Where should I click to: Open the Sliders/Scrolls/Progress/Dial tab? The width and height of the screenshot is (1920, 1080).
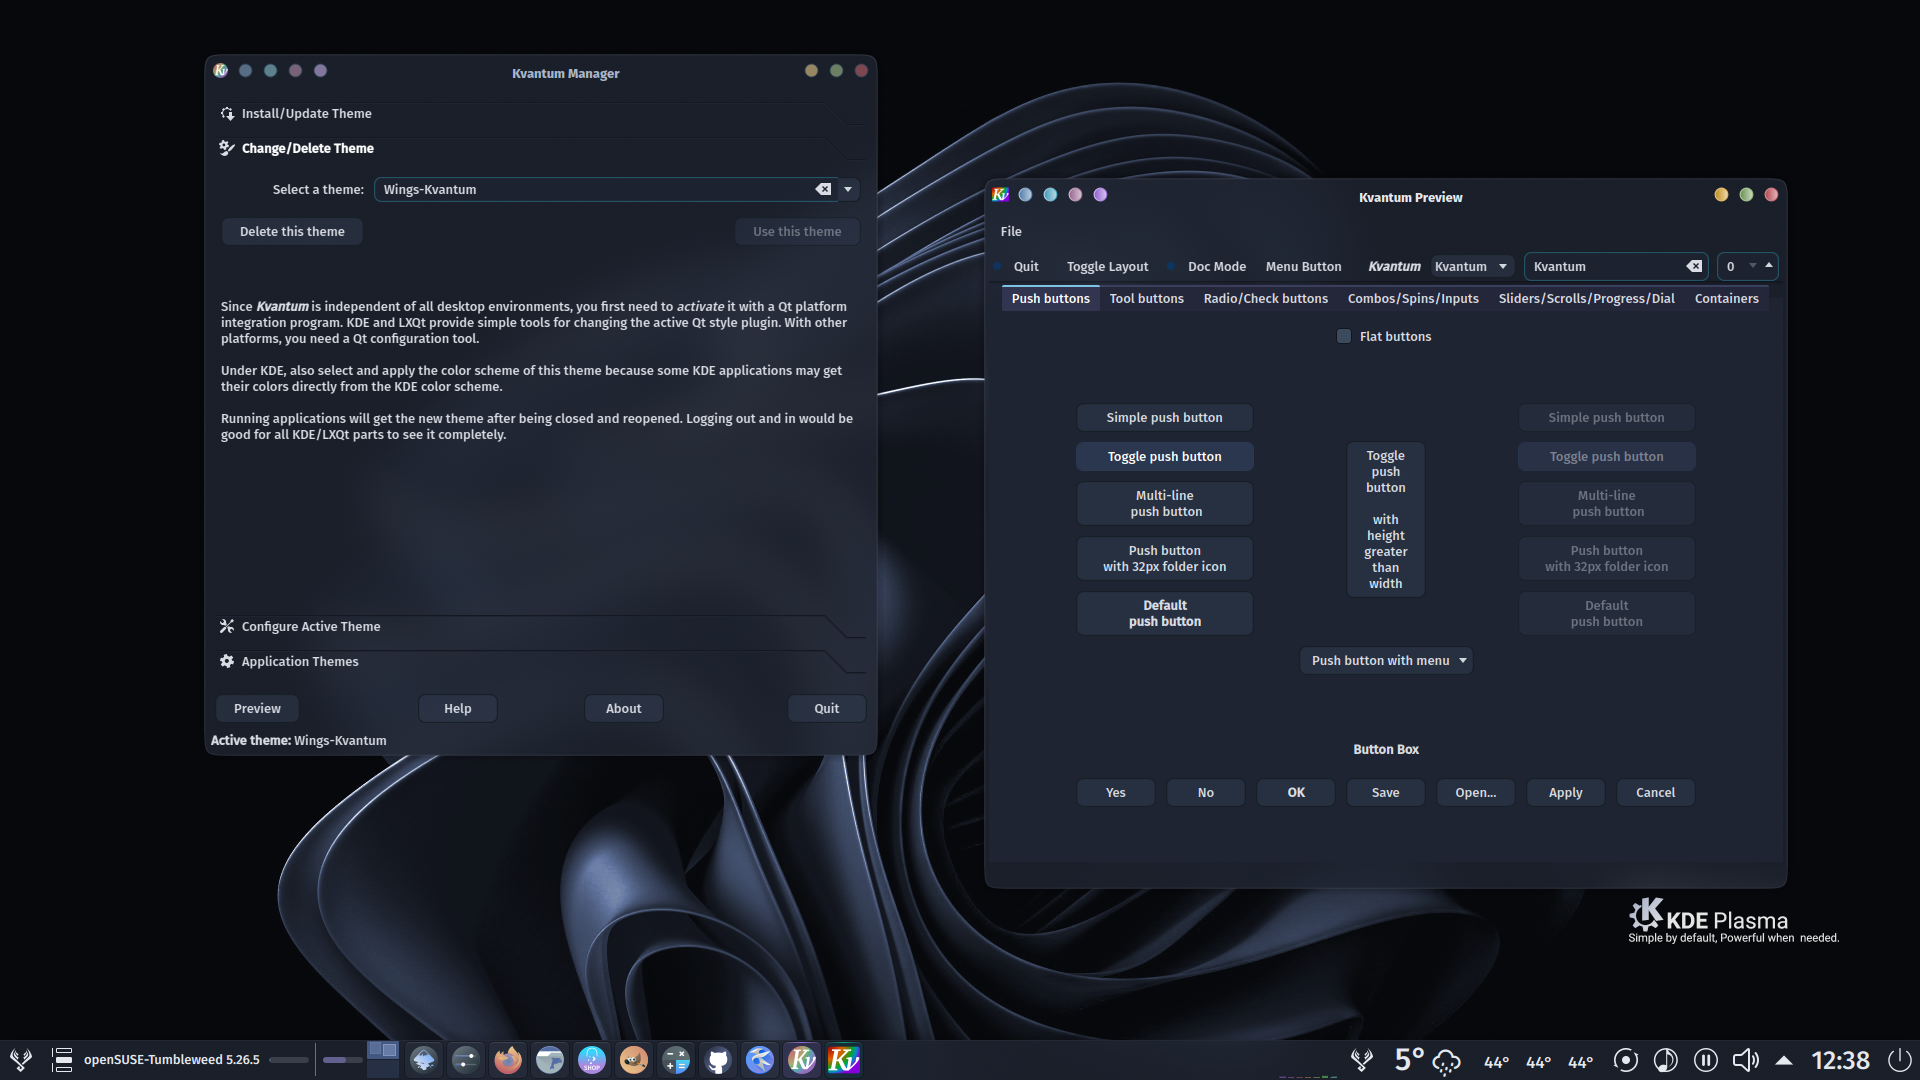pyautogui.click(x=1586, y=298)
